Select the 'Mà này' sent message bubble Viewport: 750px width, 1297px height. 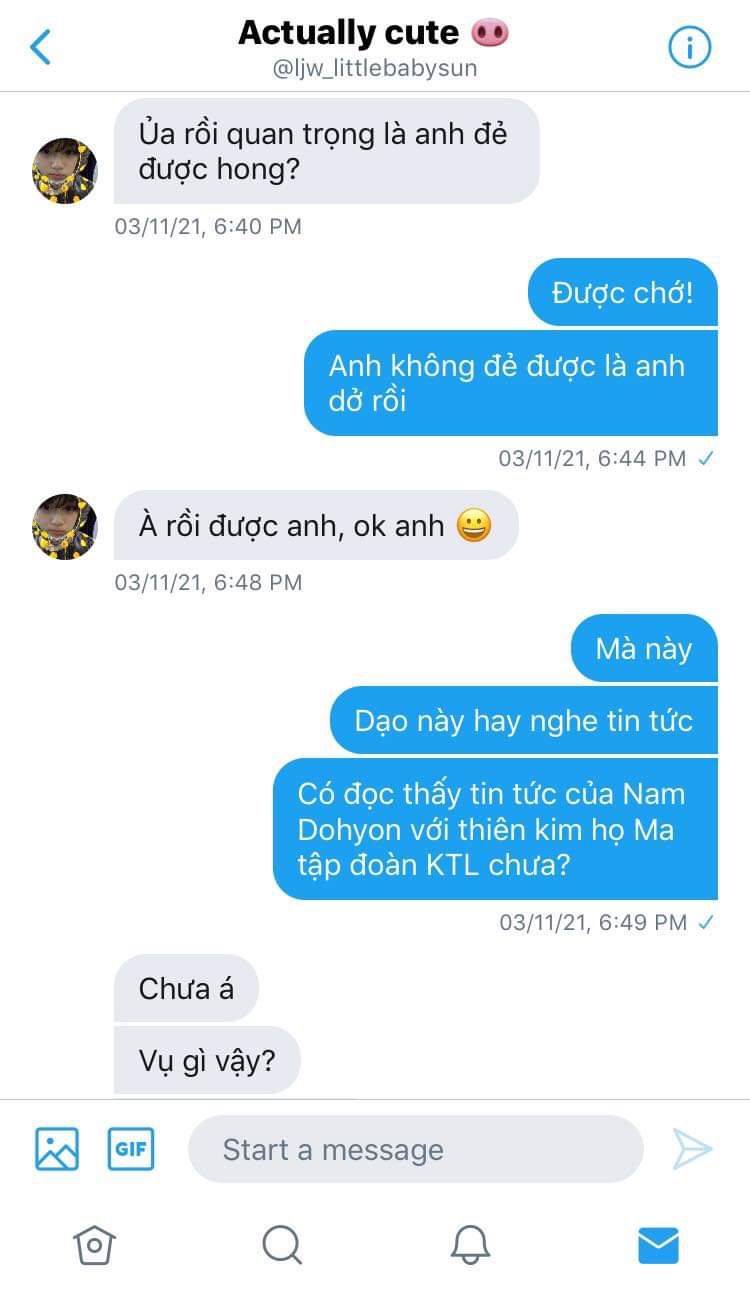(x=644, y=648)
